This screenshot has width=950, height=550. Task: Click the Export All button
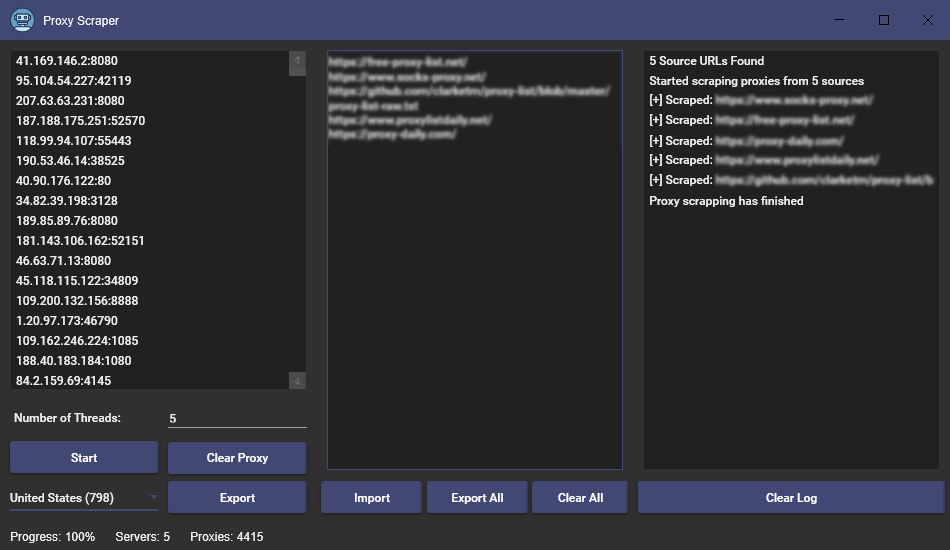477,498
